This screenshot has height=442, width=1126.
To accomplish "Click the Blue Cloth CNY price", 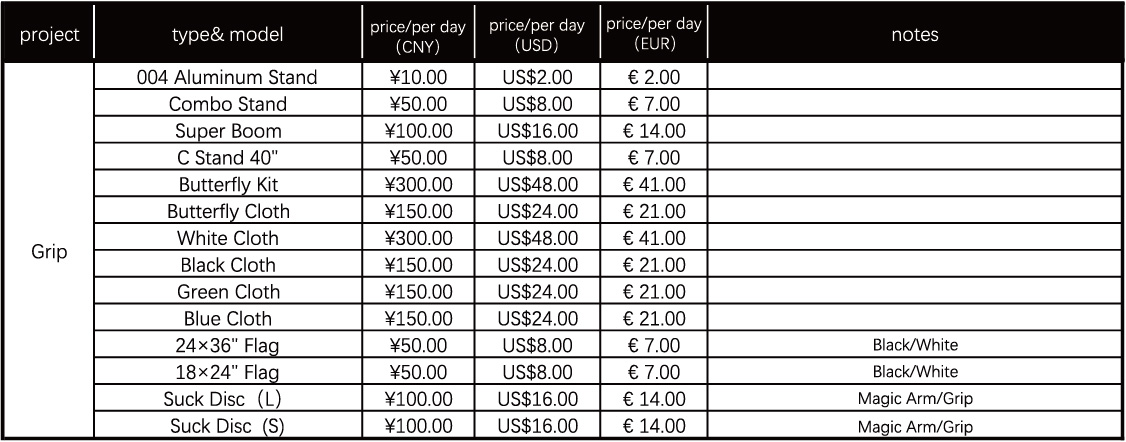I will pos(418,319).
